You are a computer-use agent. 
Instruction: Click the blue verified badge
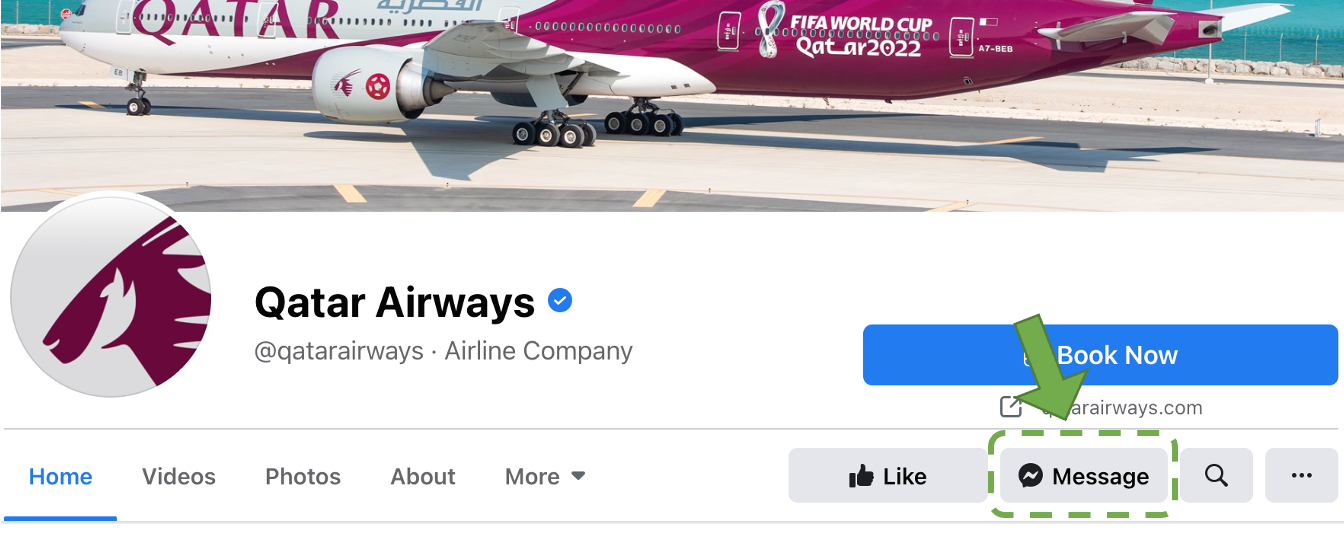(x=560, y=300)
